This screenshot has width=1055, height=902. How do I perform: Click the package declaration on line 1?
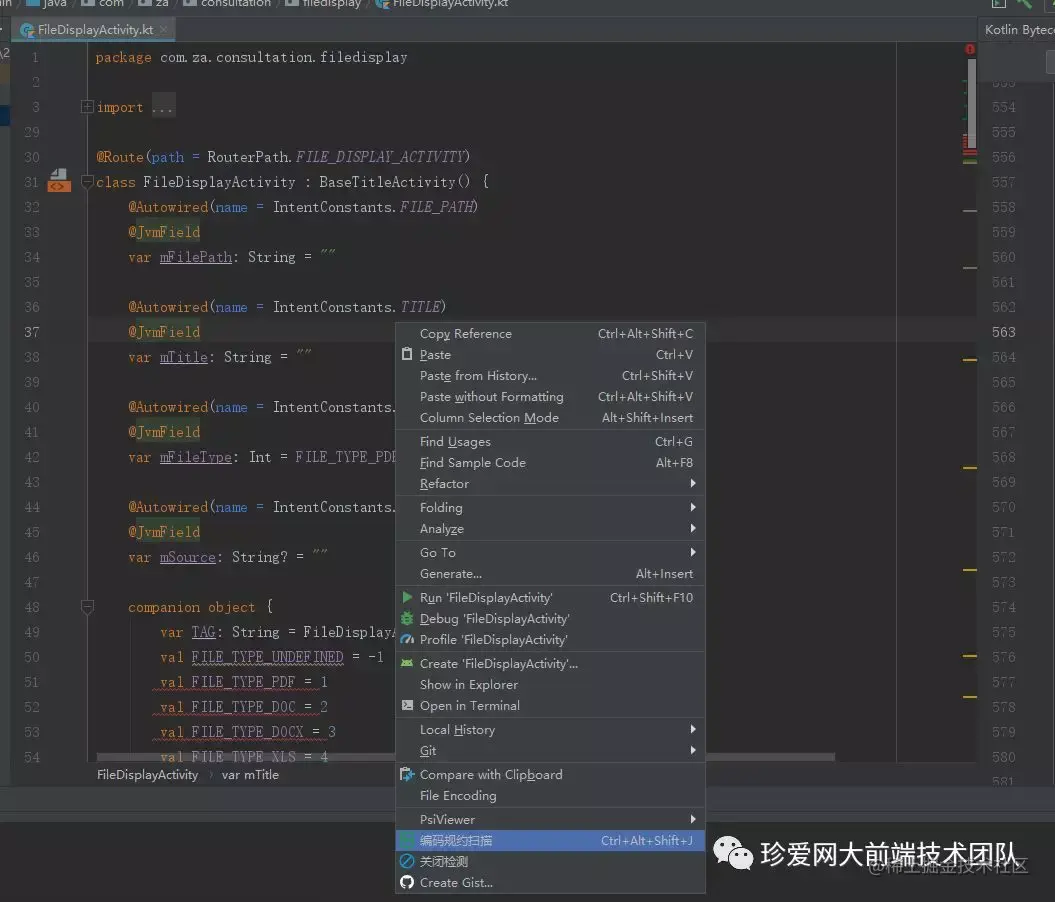251,57
